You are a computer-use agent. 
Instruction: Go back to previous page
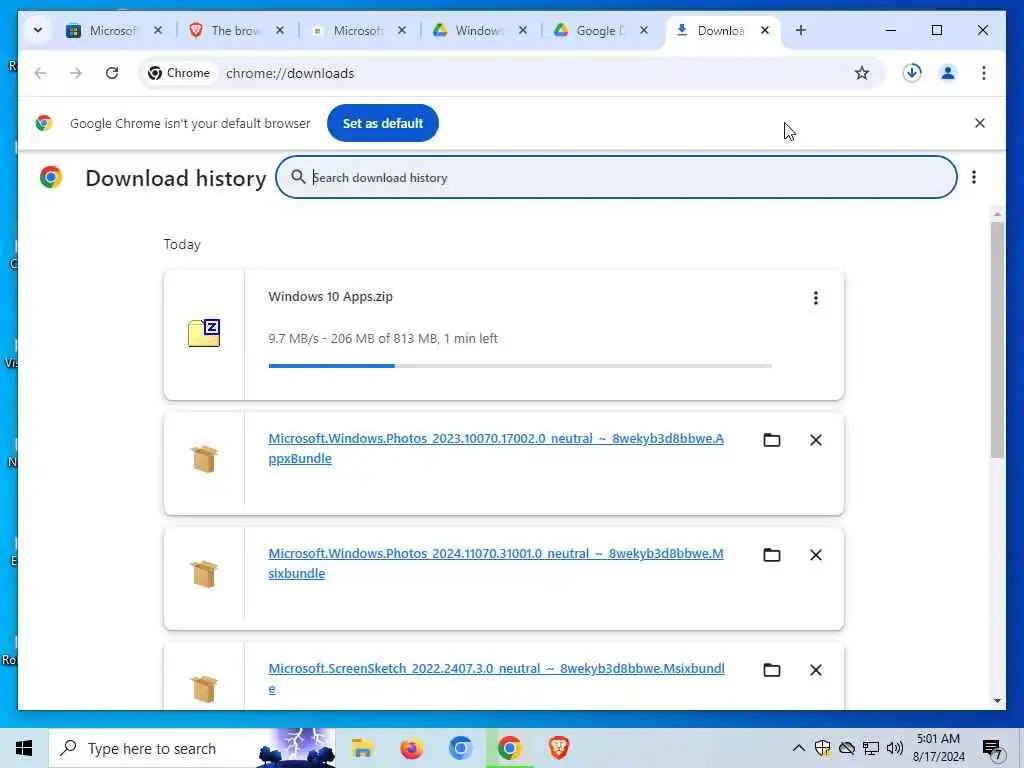click(40, 73)
